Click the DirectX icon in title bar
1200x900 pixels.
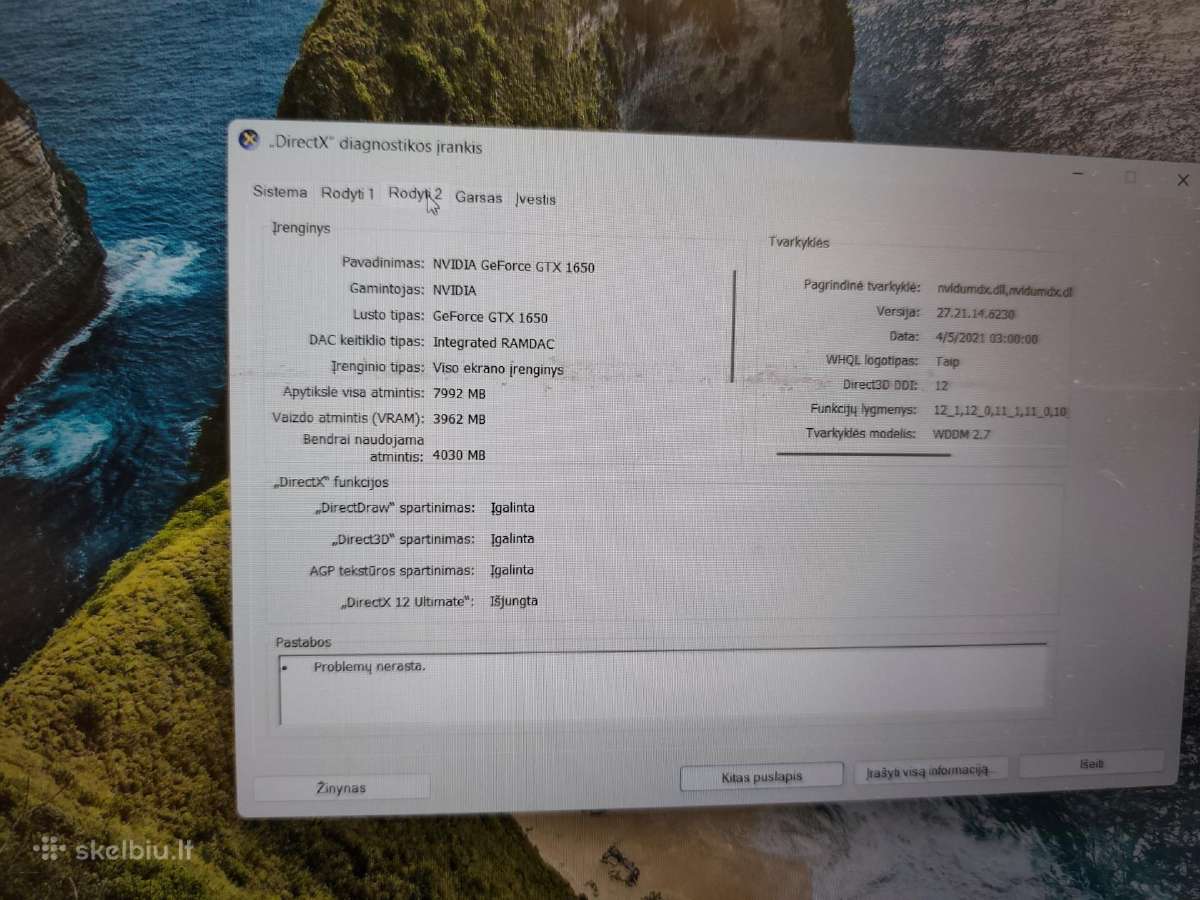(x=249, y=140)
